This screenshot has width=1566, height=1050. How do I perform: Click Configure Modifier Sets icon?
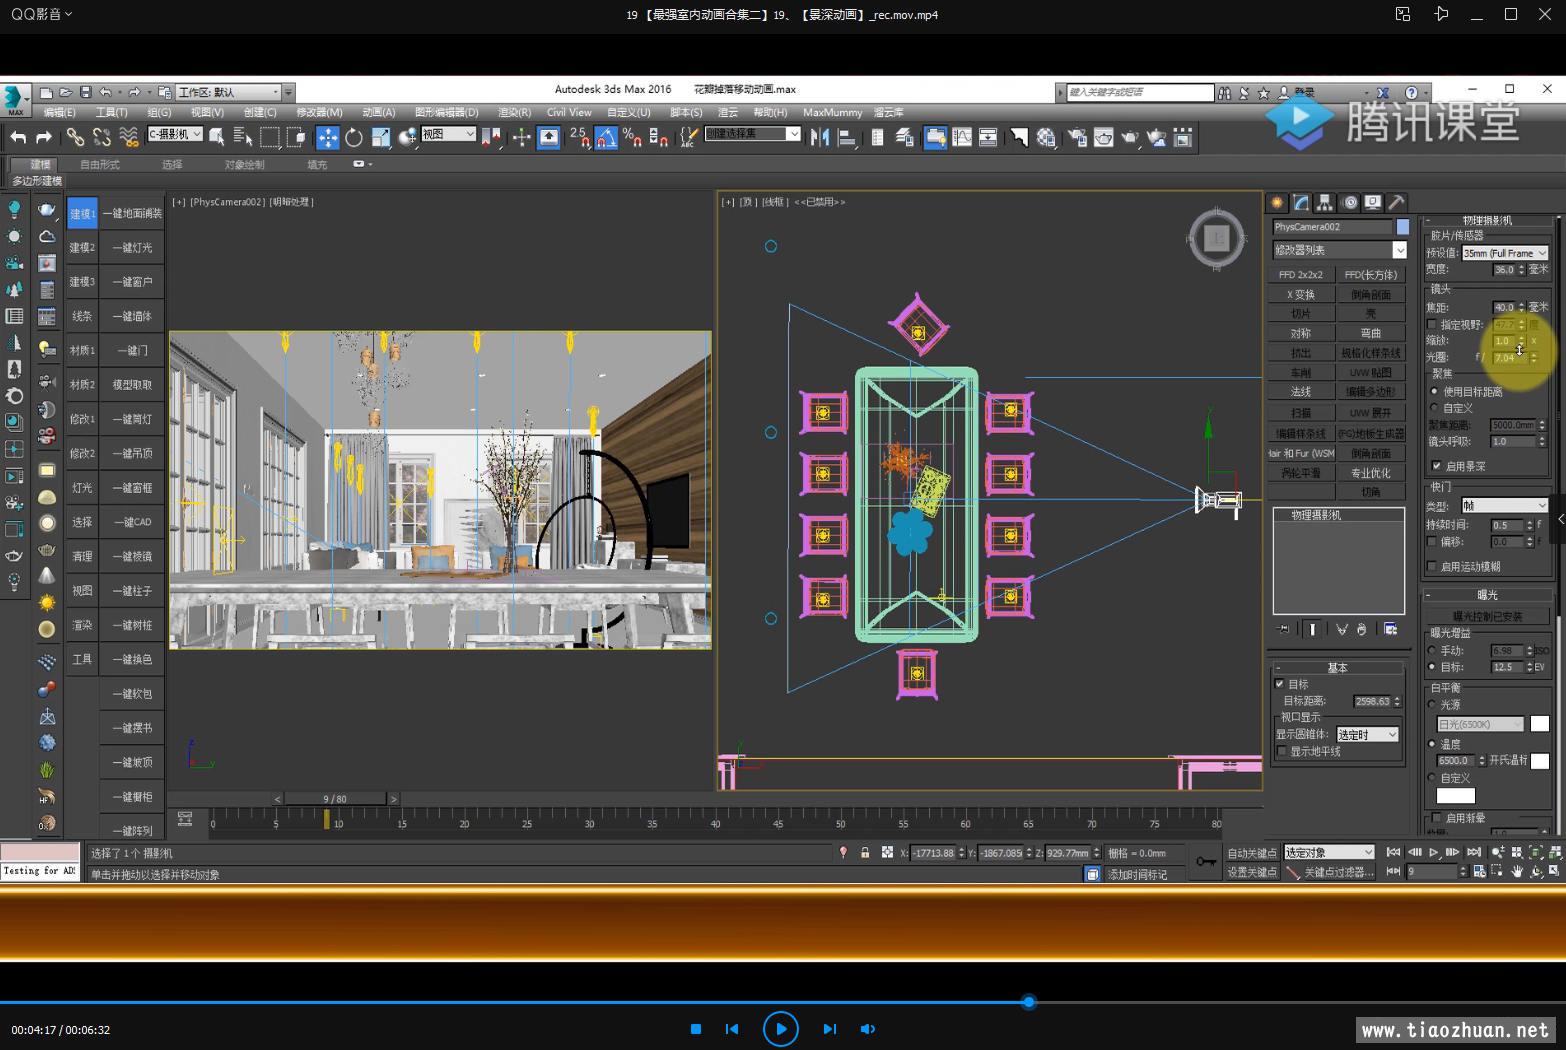pos(1391,629)
